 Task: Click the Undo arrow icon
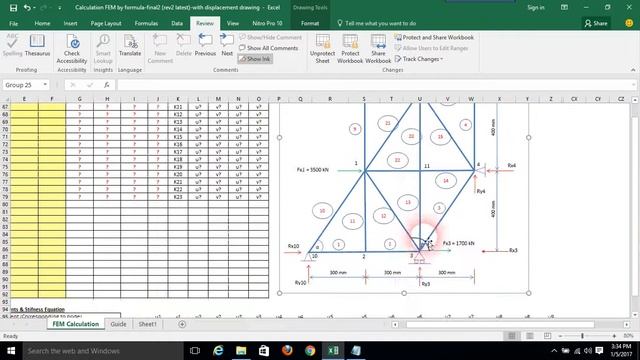pyautogui.click(x=27, y=8)
